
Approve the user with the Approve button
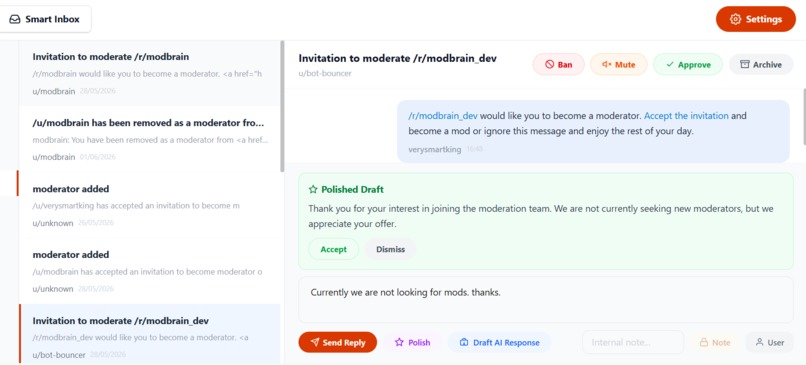click(688, 64)
